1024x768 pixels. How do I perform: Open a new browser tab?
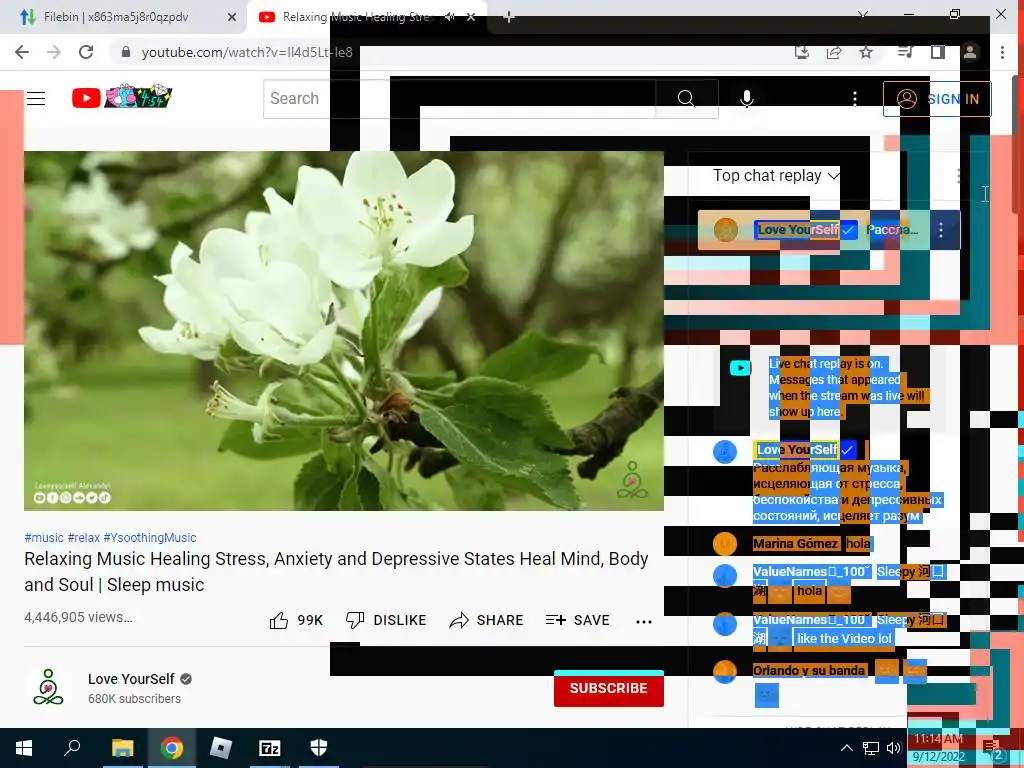(x=509, y=18)
